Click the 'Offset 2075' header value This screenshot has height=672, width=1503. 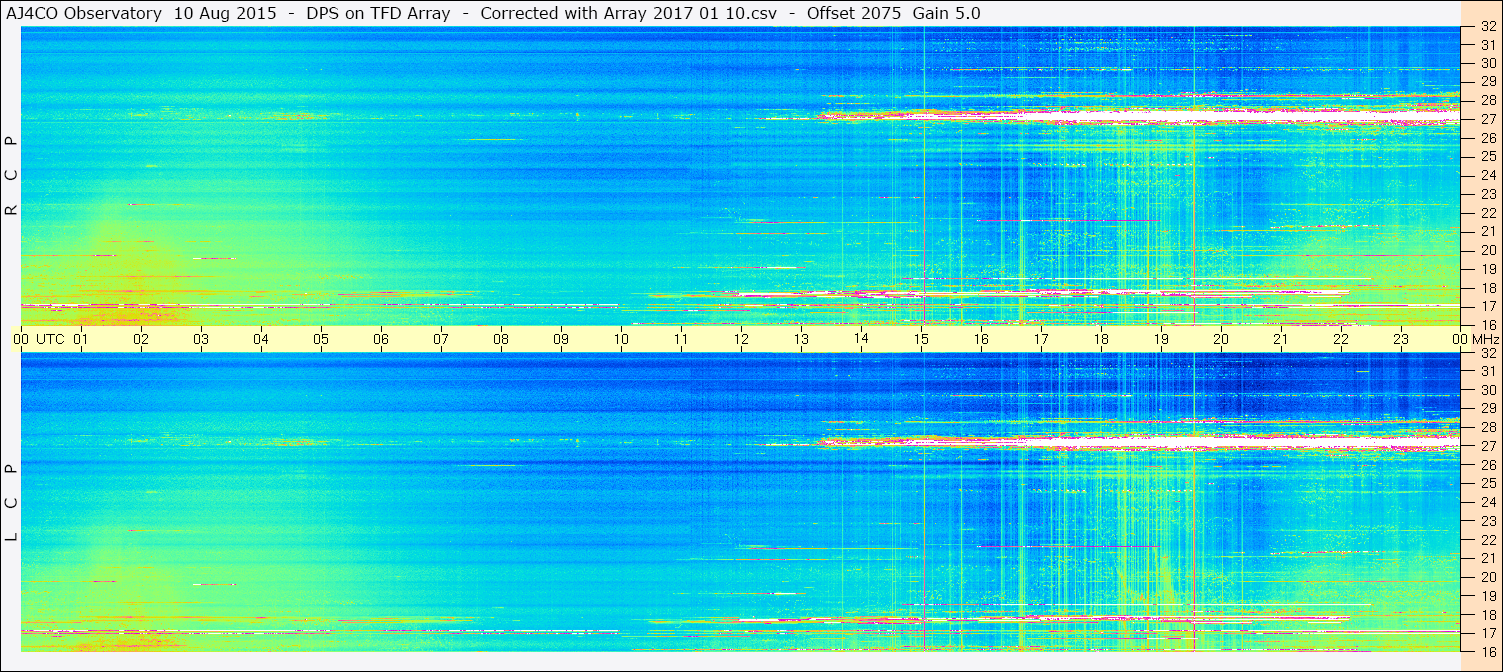[852, 13]
